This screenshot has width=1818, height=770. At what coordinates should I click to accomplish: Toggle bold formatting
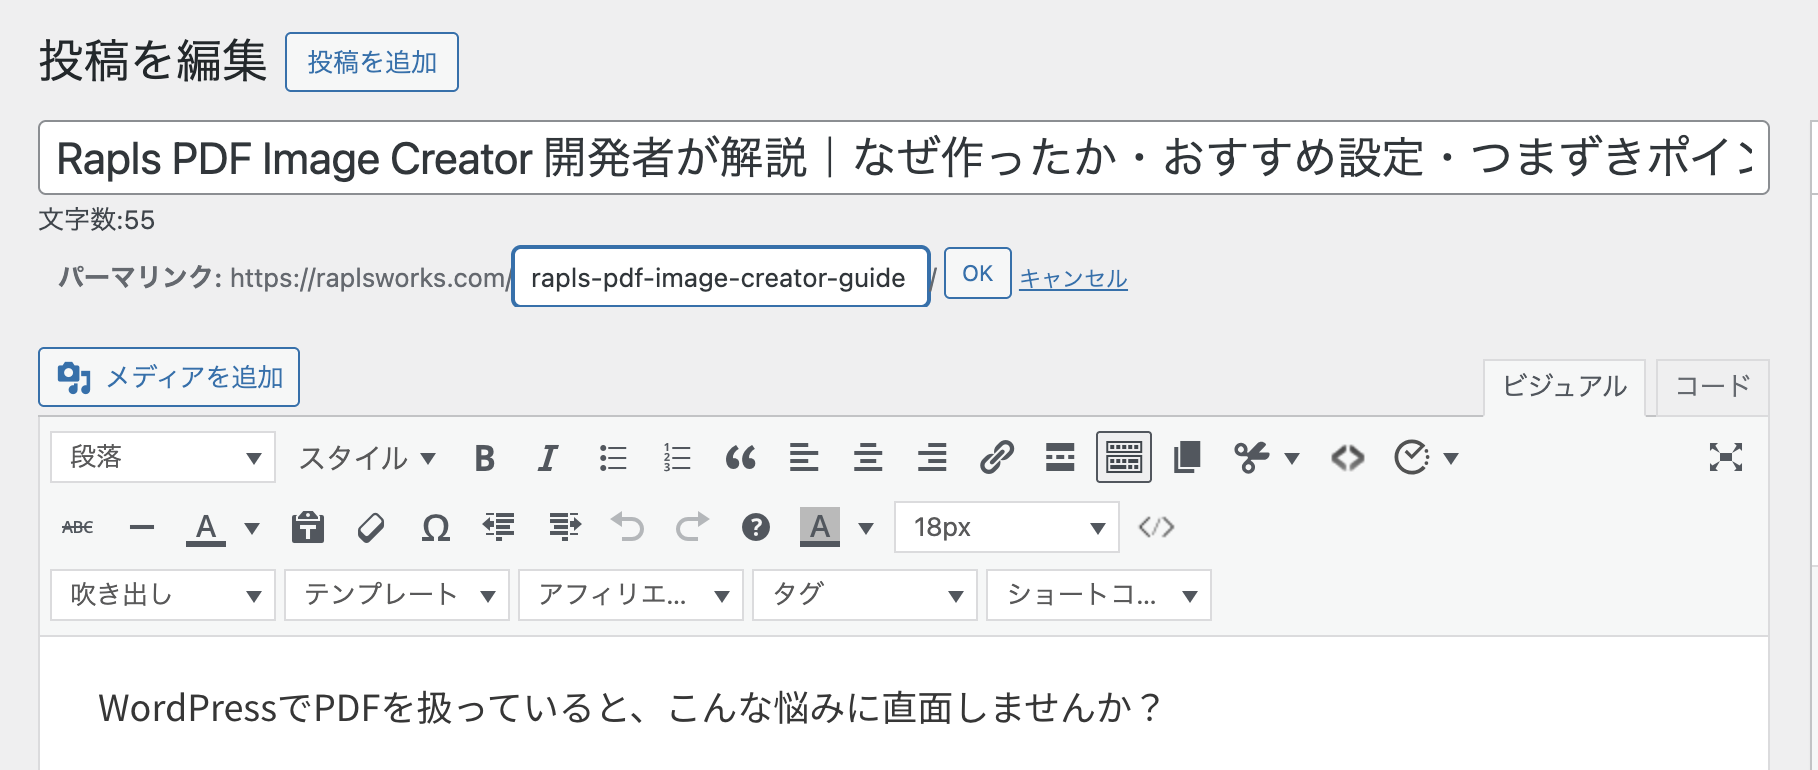485,458
